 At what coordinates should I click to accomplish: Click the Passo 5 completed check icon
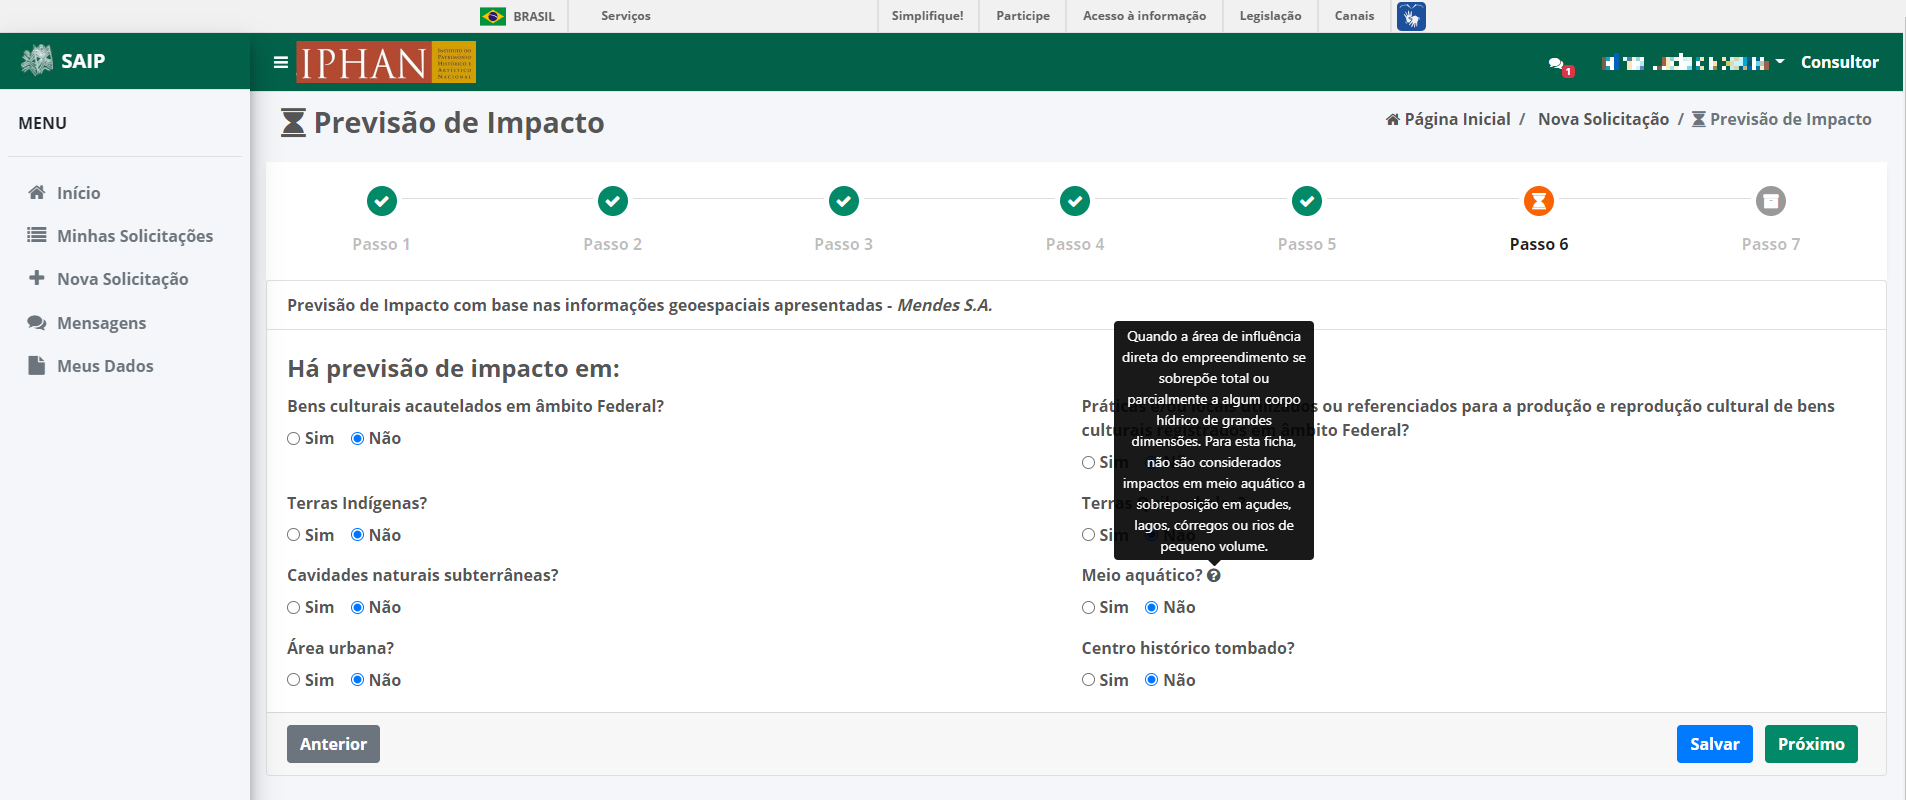tap(1307, 201)
